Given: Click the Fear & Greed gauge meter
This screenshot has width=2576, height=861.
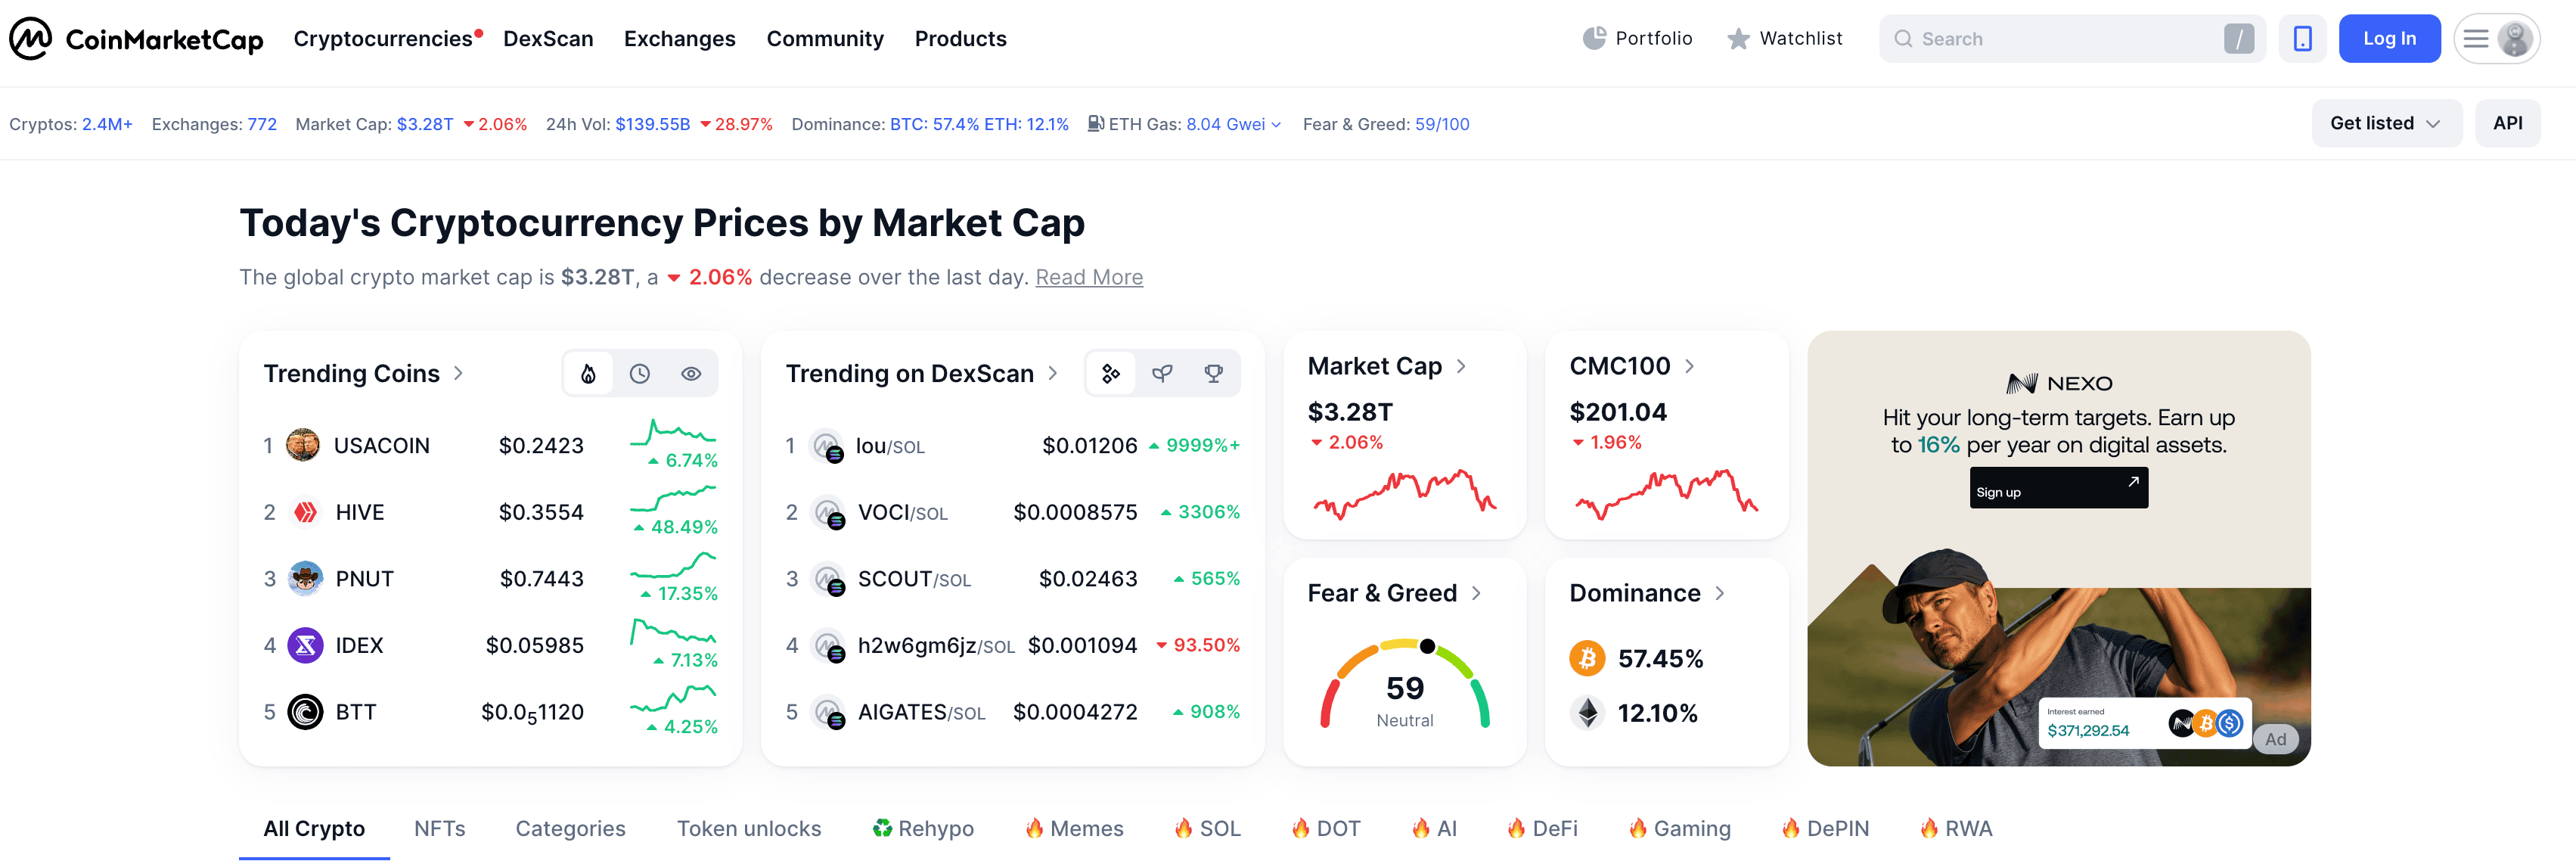Looking at the screenshot, I should 1404,685.
